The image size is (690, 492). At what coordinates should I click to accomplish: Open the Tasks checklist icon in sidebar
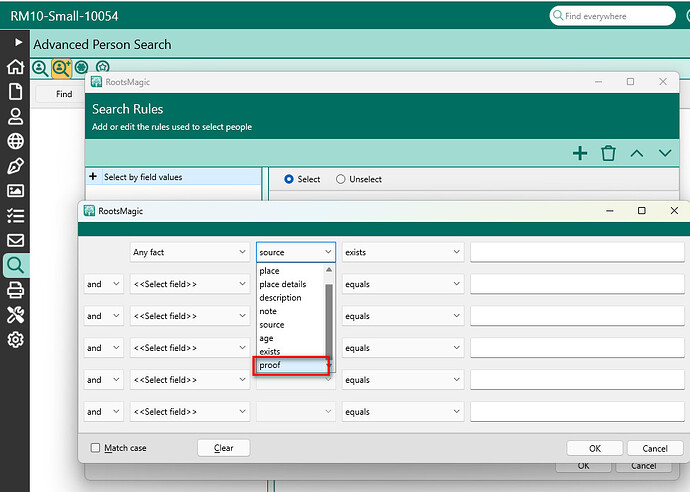[x=15, y=215]
